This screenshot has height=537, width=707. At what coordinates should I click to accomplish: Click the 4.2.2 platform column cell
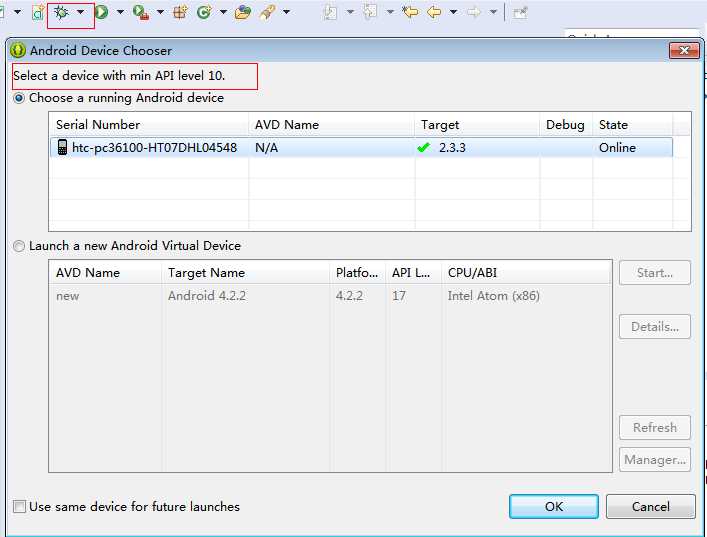tap(349, 296)
